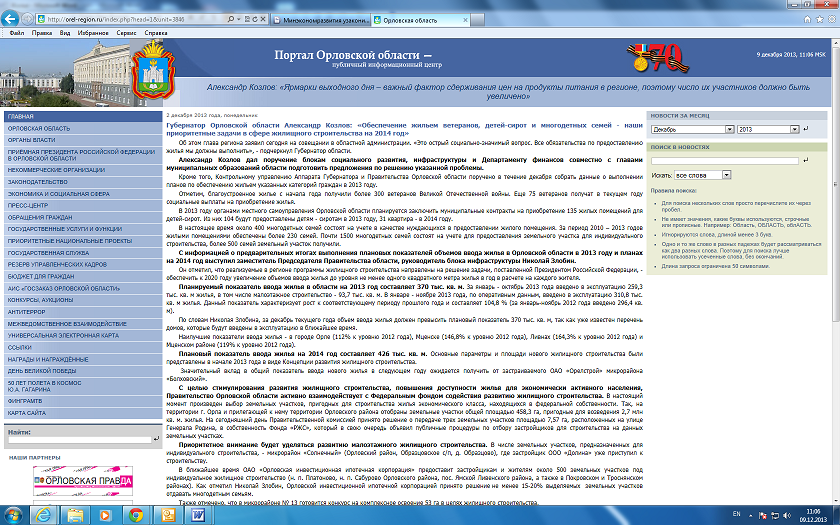Open ОБРАЩЕНИЯ ГРАЖДАН sidebar link

[83, 218]
